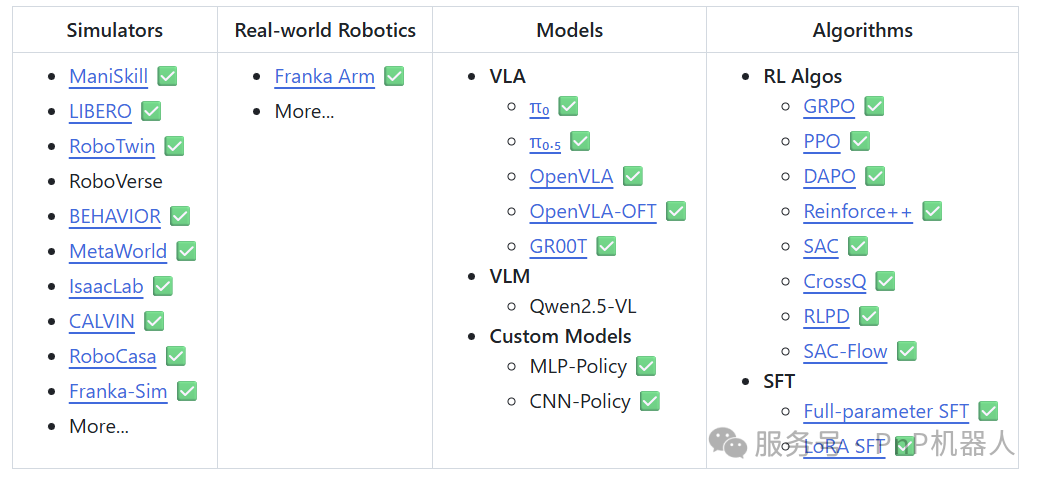Open the Reinforce++ link
1049x486 pixels.
[x=858, y=212]
